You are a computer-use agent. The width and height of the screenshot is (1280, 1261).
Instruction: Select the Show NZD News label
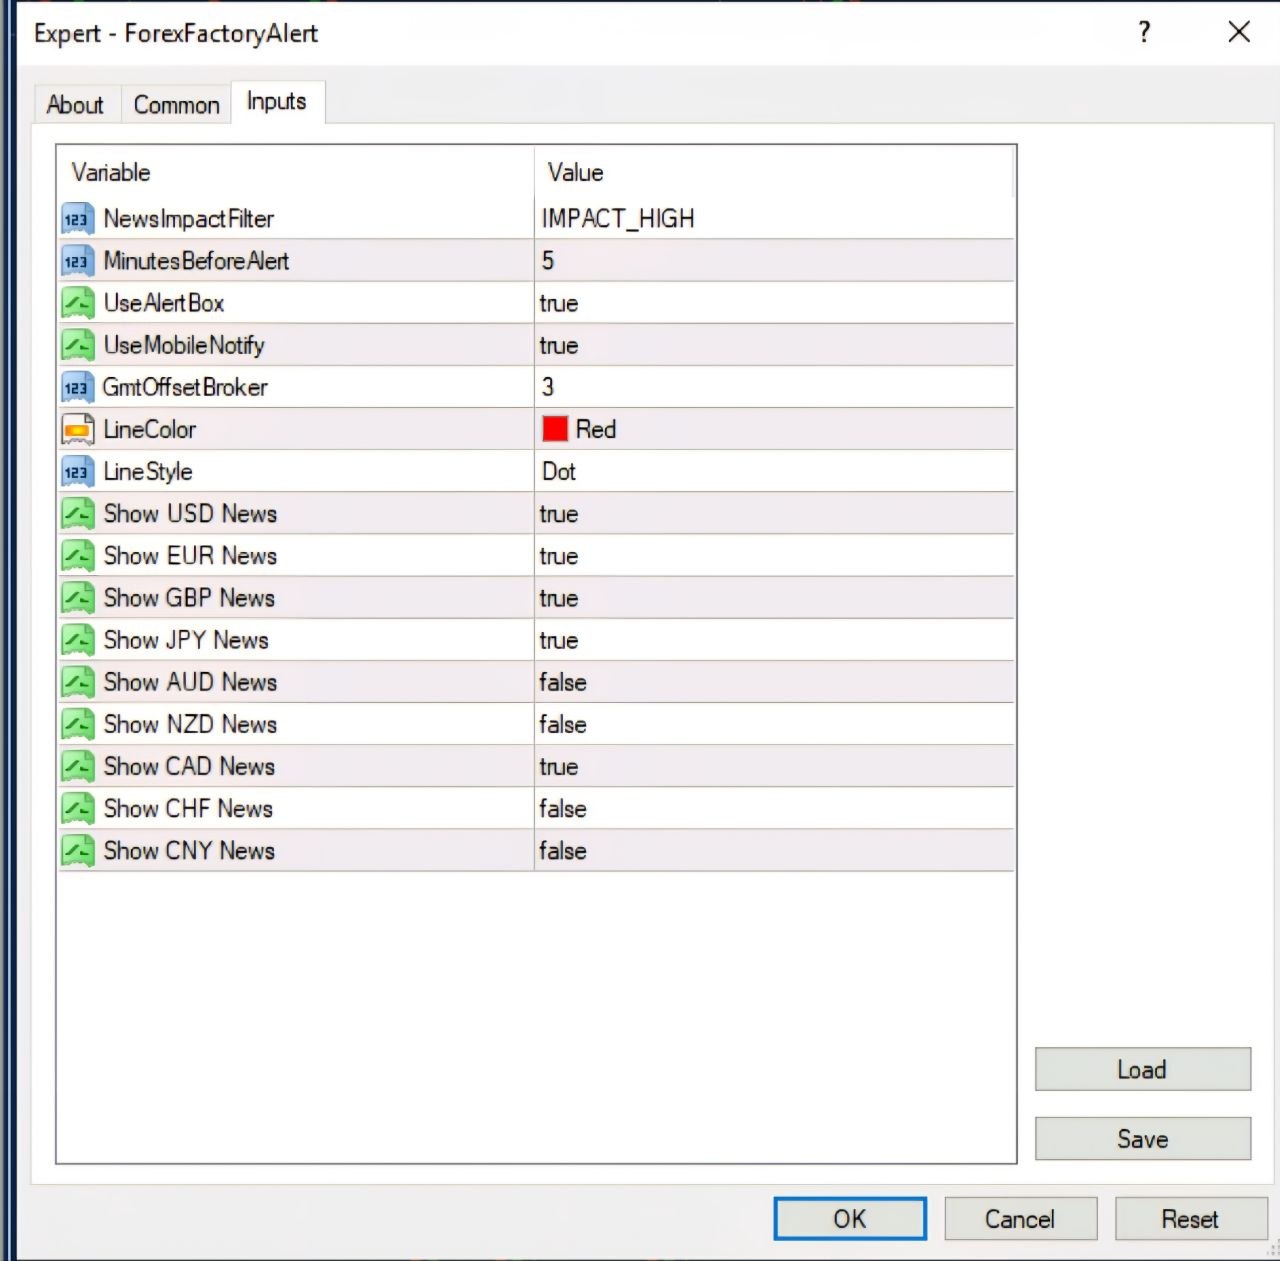pyautogui.click(x=190, y=724)
